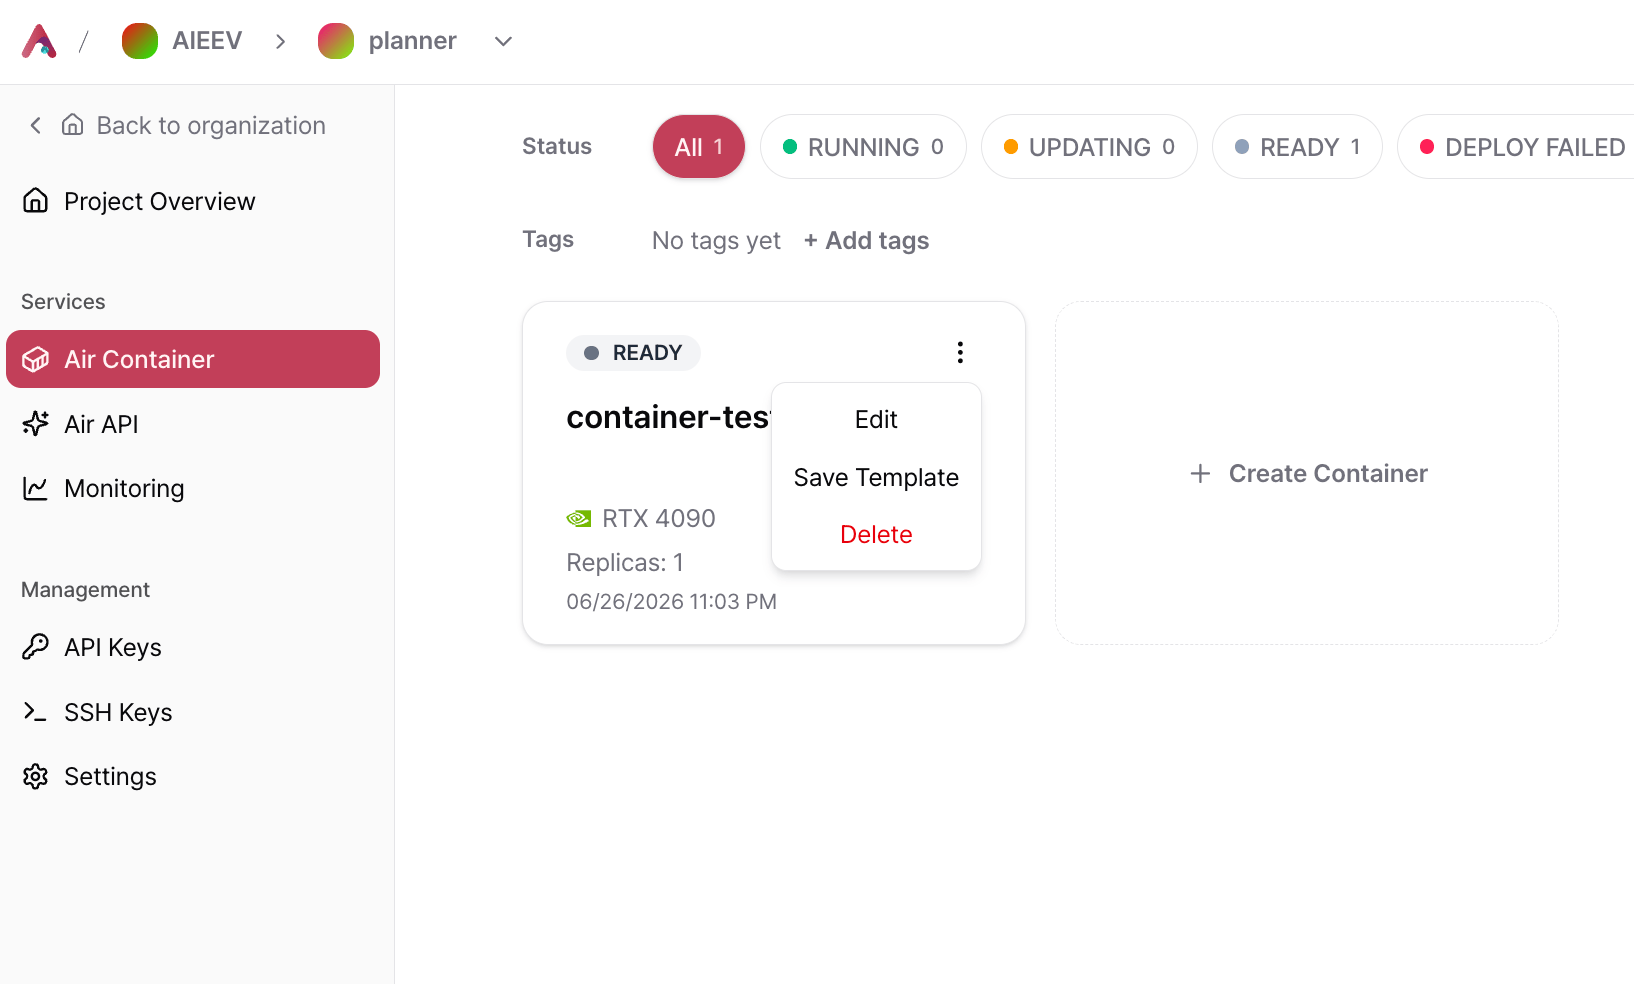Image resolution: width=1634 pixels, height=984 pixels.
Task: Click the AIEEV logo in the header
Action: coord(39,41)
